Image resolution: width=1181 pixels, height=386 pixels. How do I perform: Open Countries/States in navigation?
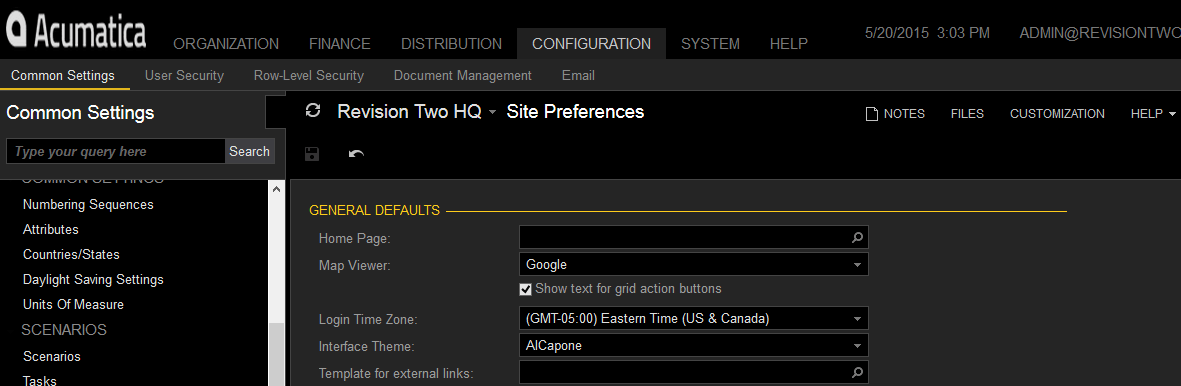71,255
